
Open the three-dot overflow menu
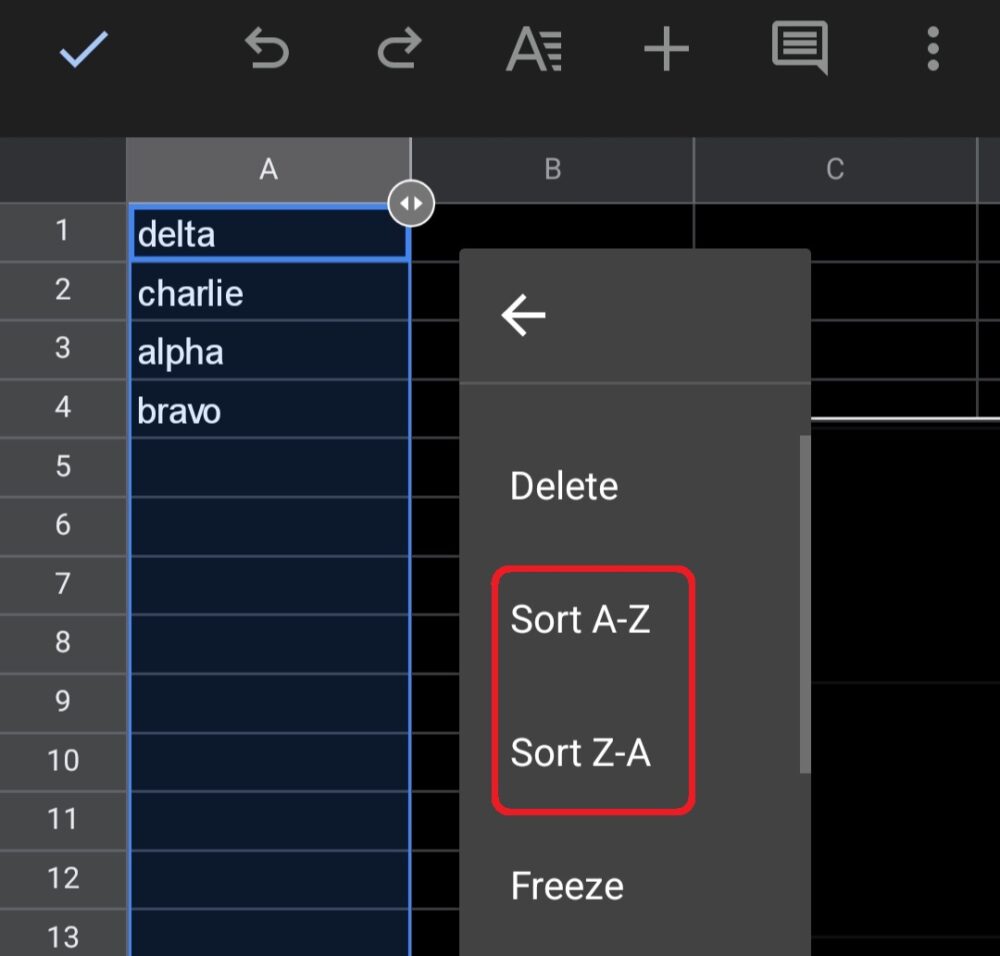click(932, 50)
